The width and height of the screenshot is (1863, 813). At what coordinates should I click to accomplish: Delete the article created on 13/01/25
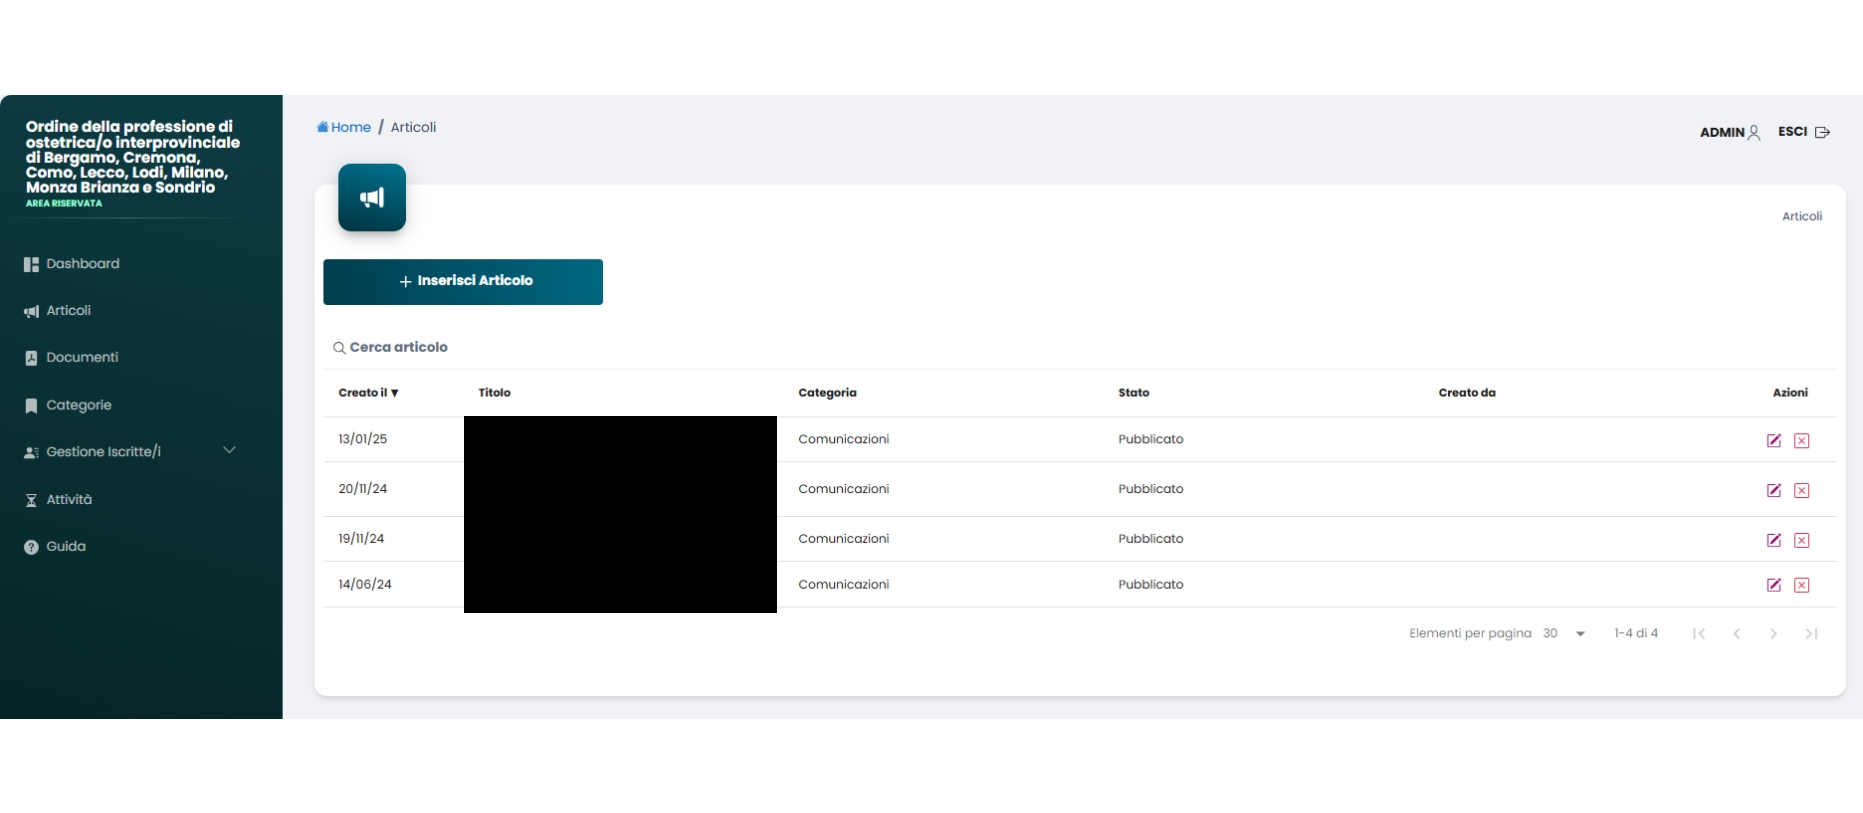[x=1801, y=440]
